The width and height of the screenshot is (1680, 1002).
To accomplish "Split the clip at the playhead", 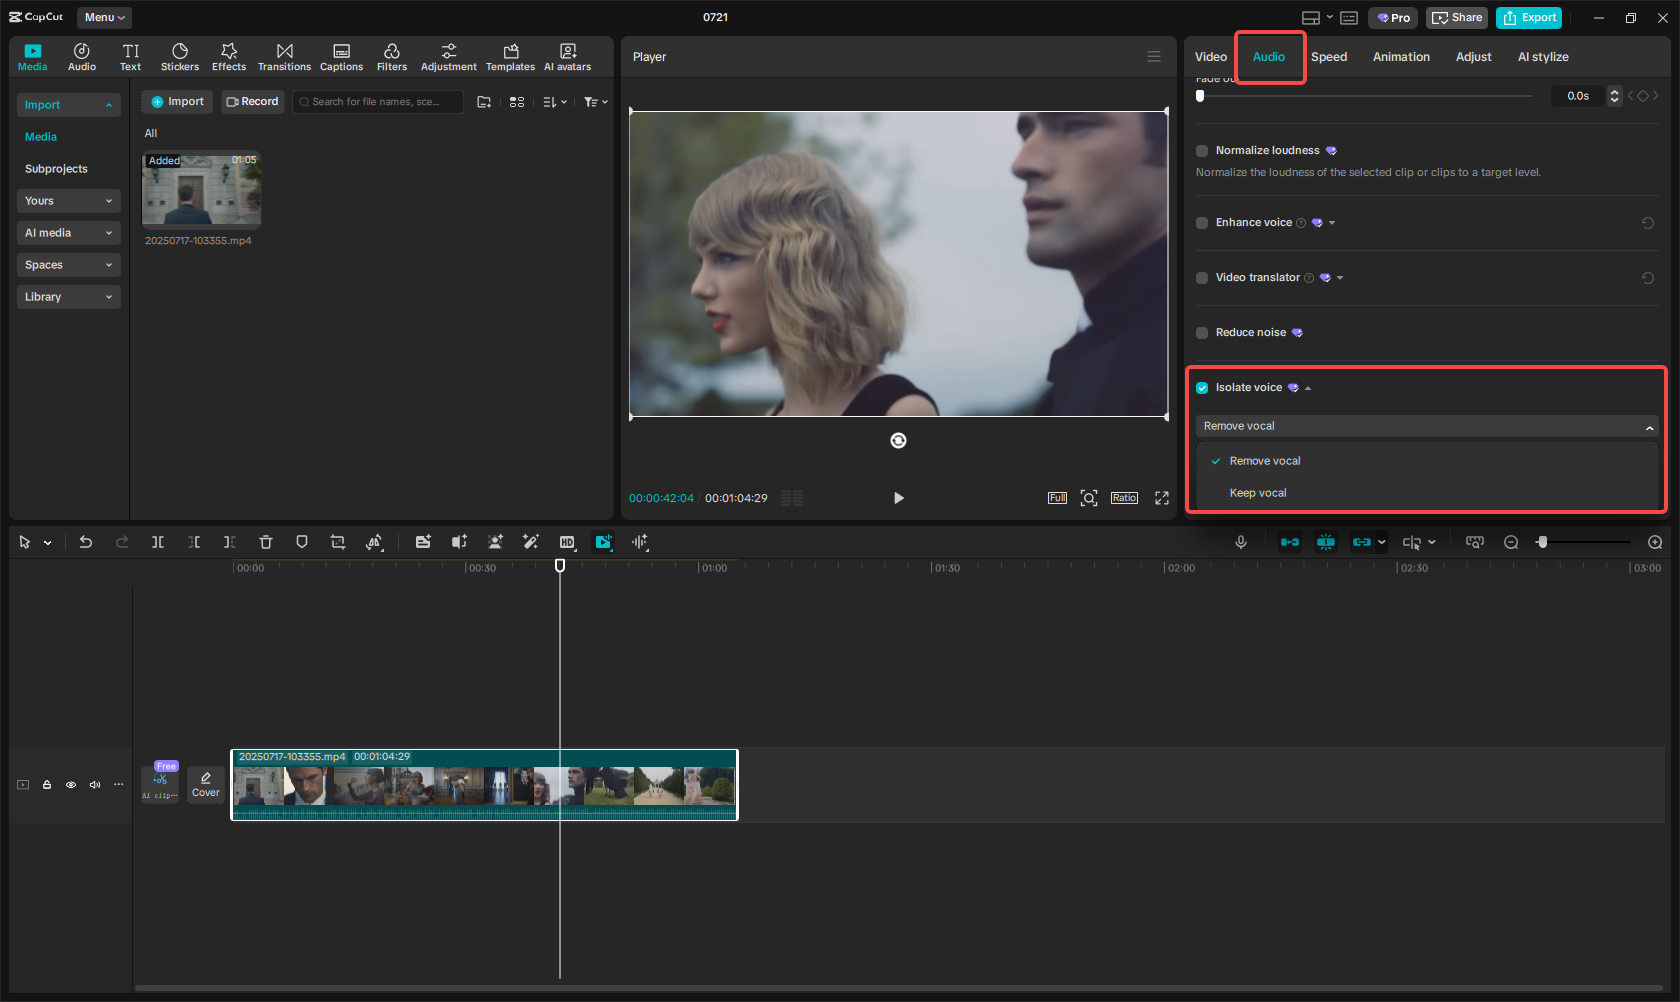I will [157, 542].
